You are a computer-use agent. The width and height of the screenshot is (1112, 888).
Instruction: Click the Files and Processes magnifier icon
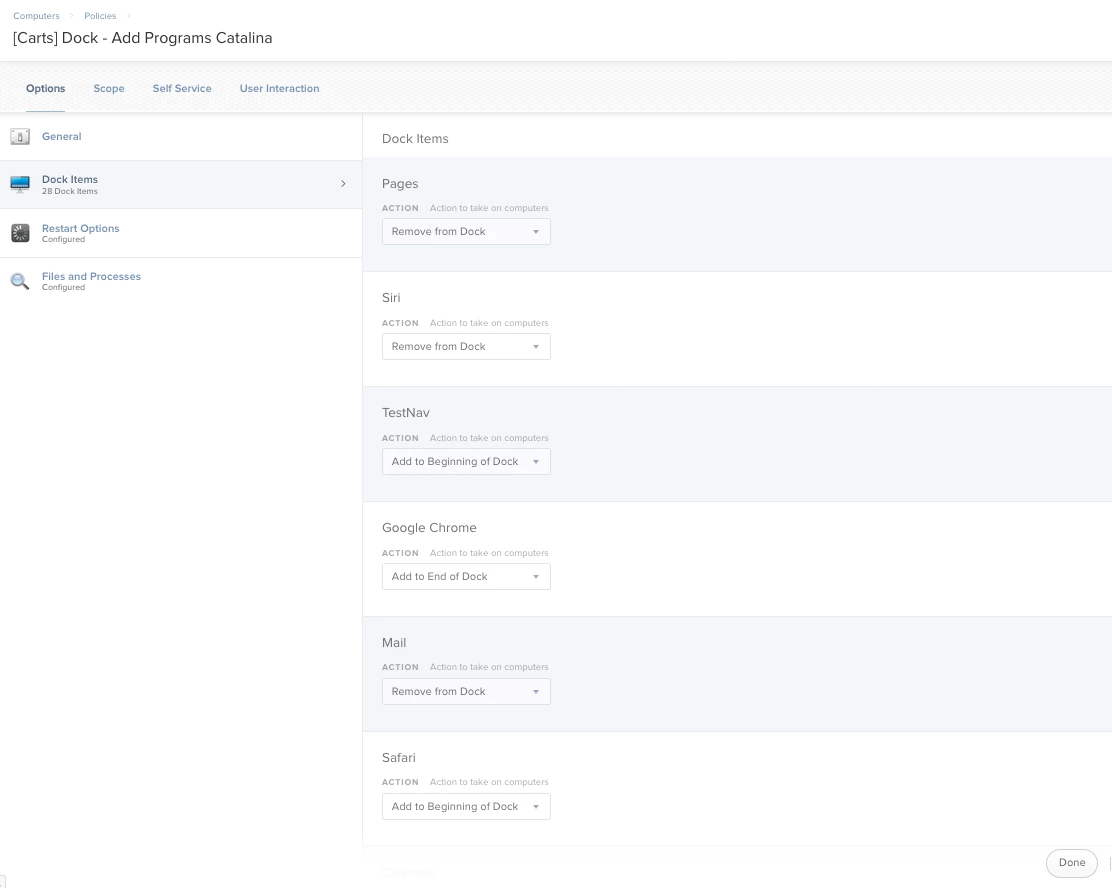click(20, 281)
